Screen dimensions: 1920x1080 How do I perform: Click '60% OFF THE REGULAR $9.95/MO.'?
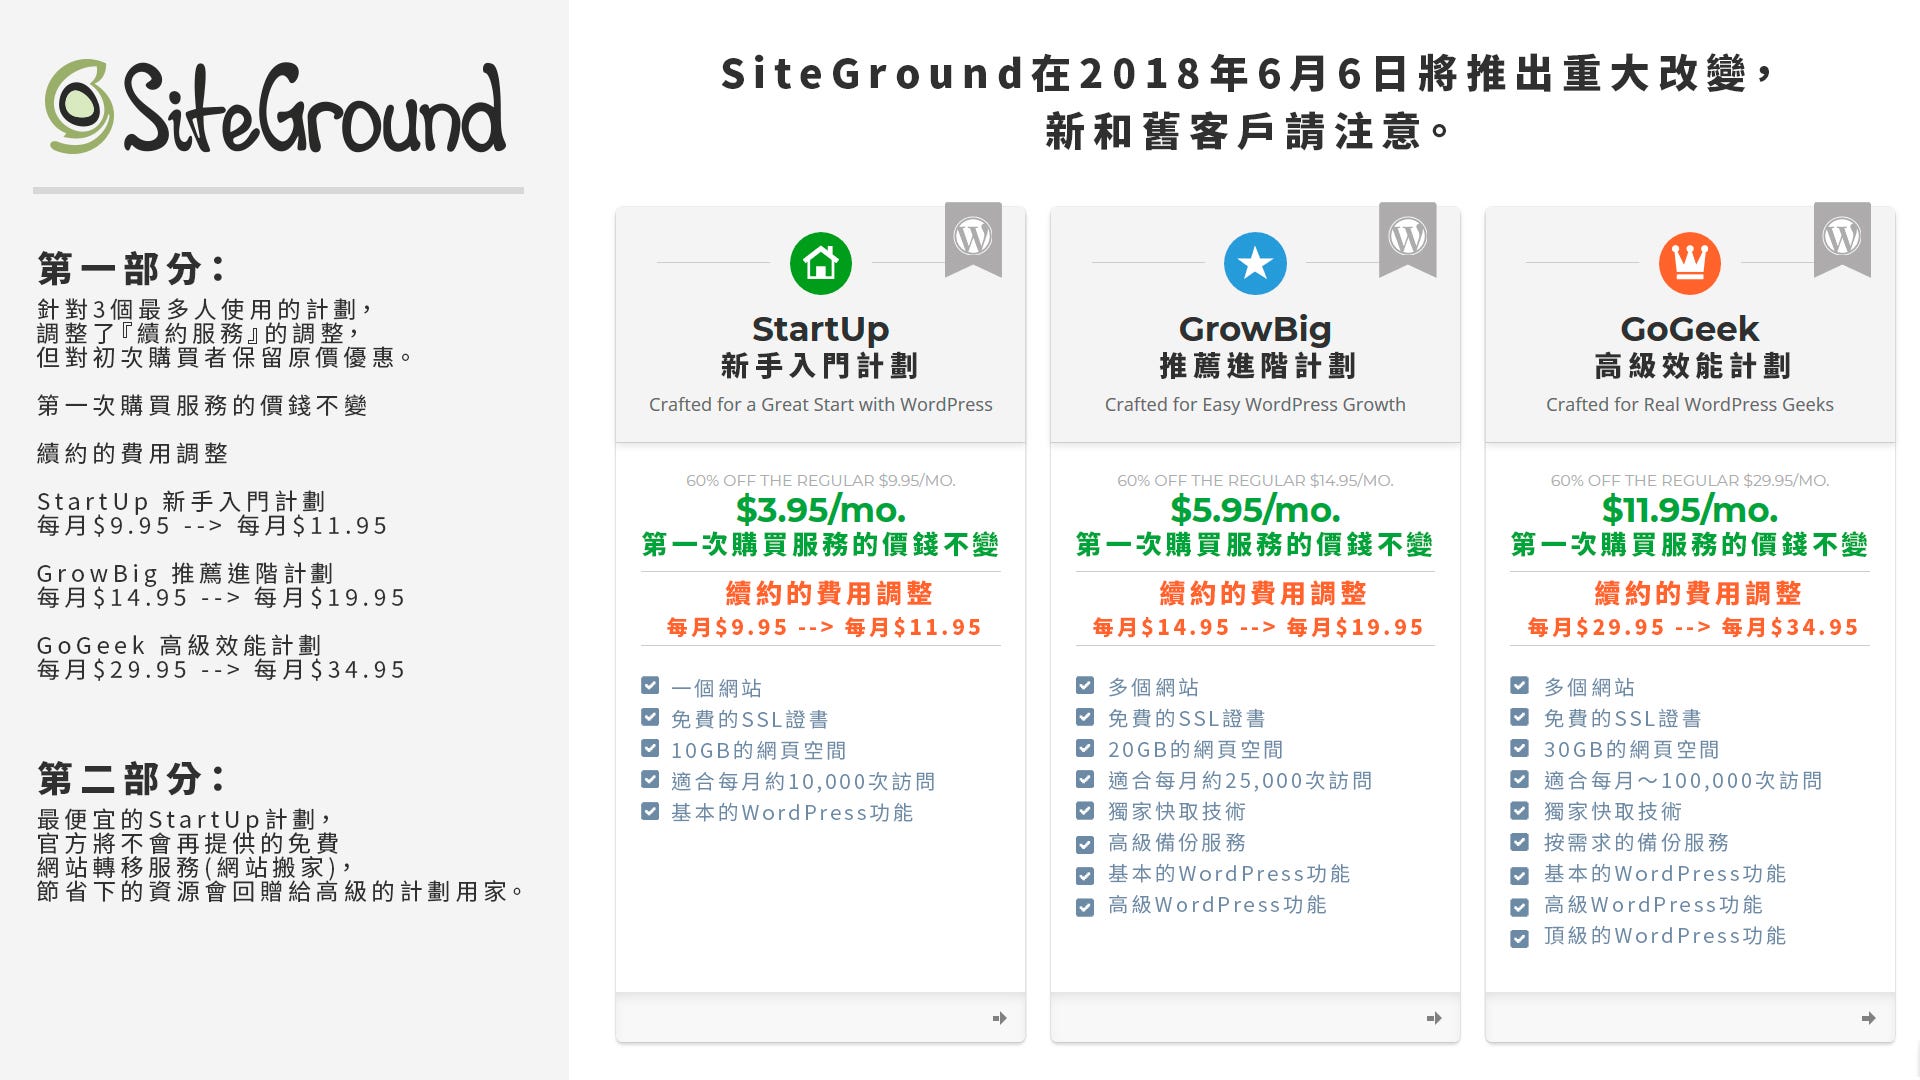coord(821,481)
